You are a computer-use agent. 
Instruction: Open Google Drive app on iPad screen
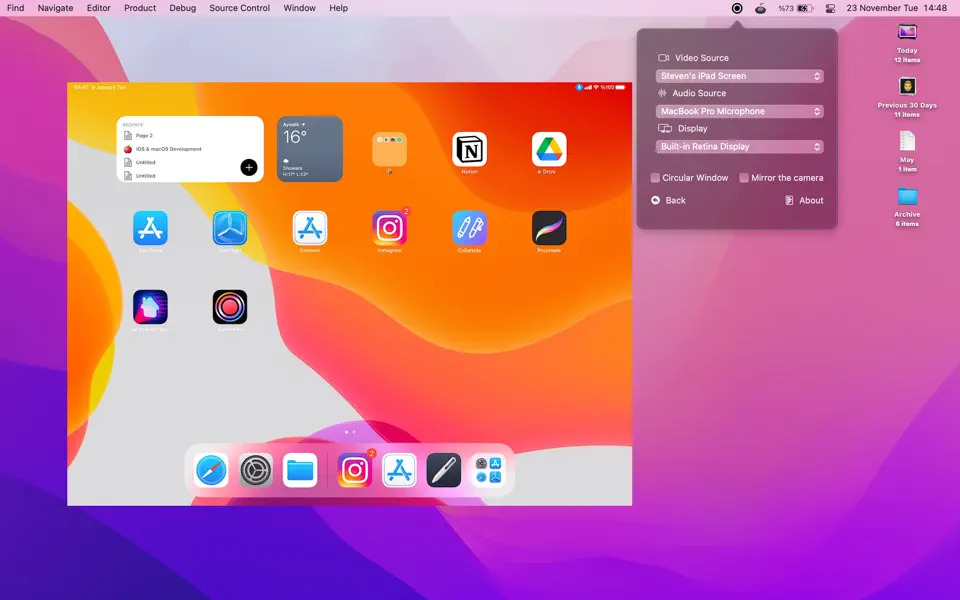click(549, 149)
